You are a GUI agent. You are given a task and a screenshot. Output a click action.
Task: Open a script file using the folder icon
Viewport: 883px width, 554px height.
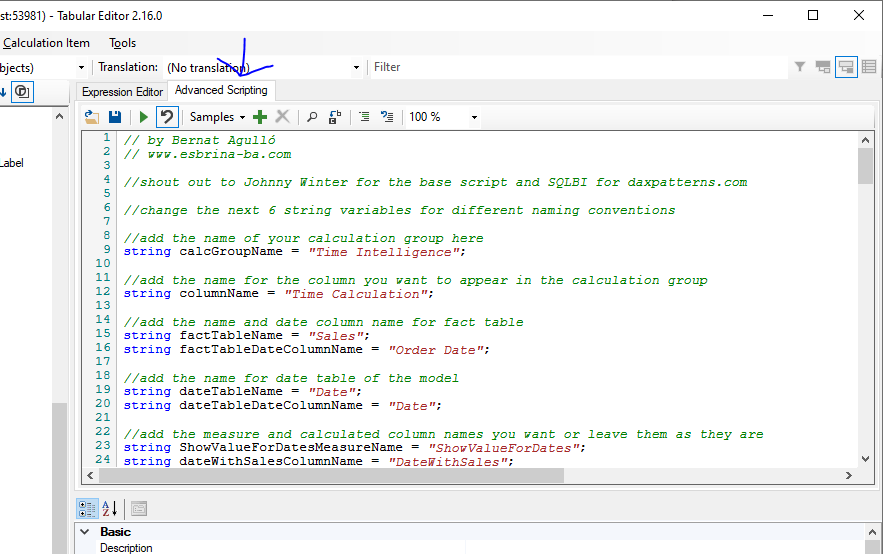click(x=92, y=117)
